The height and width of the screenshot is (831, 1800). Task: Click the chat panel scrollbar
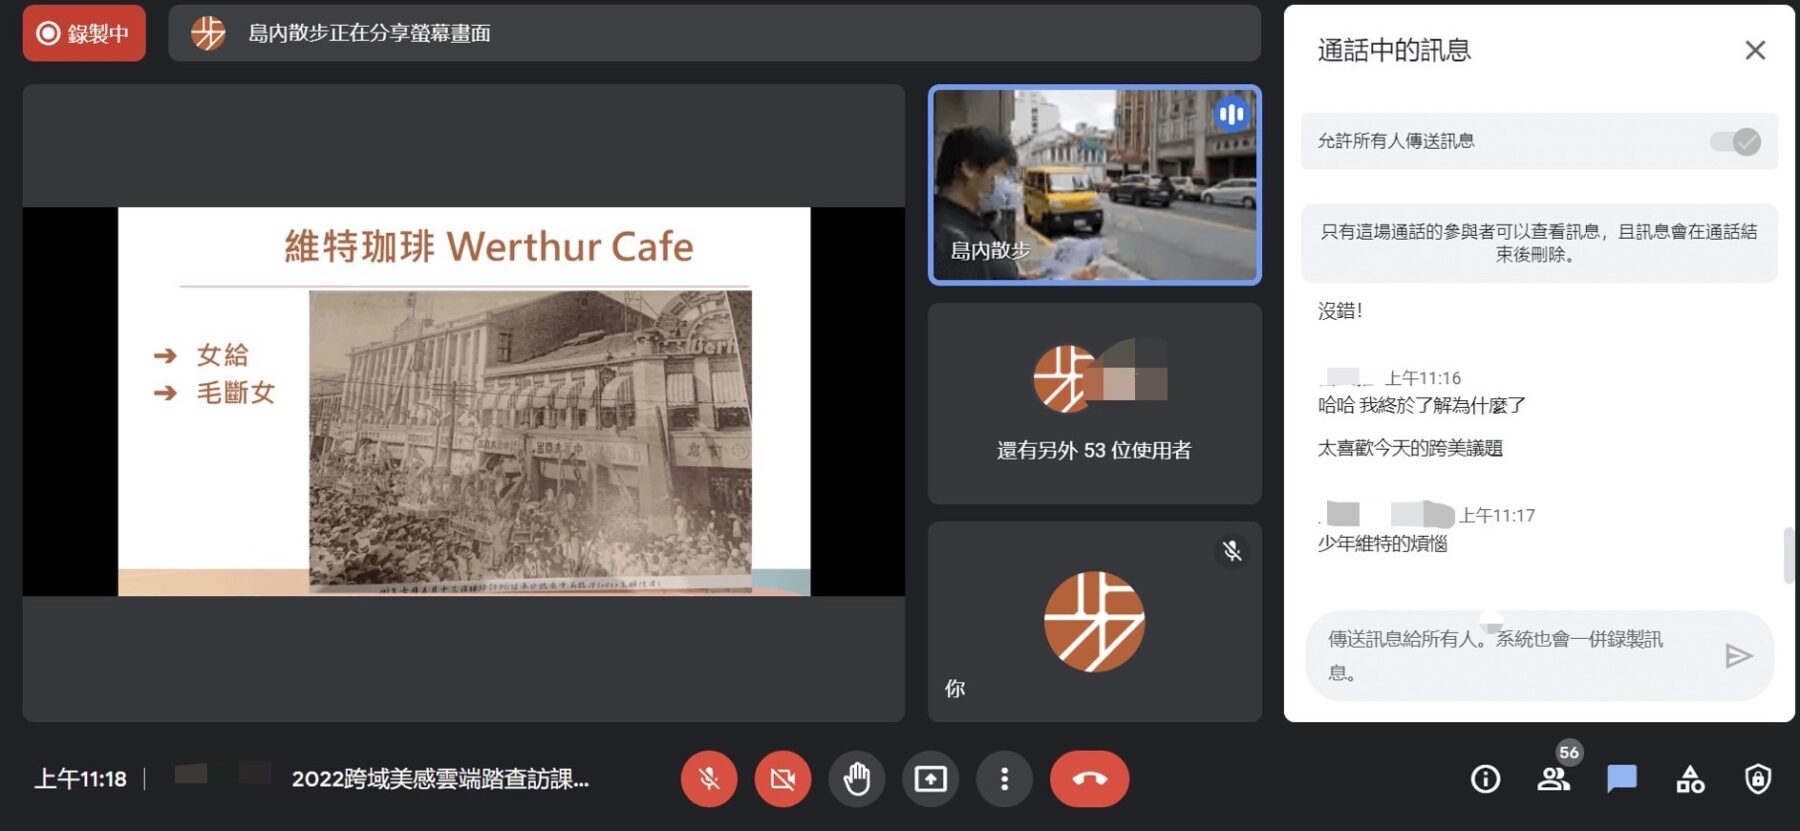(1788, 555)
